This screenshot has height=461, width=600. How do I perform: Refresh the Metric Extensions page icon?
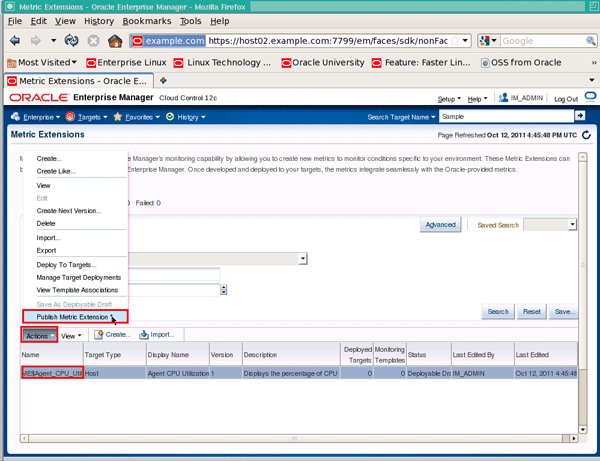click(x=586, y=135)
